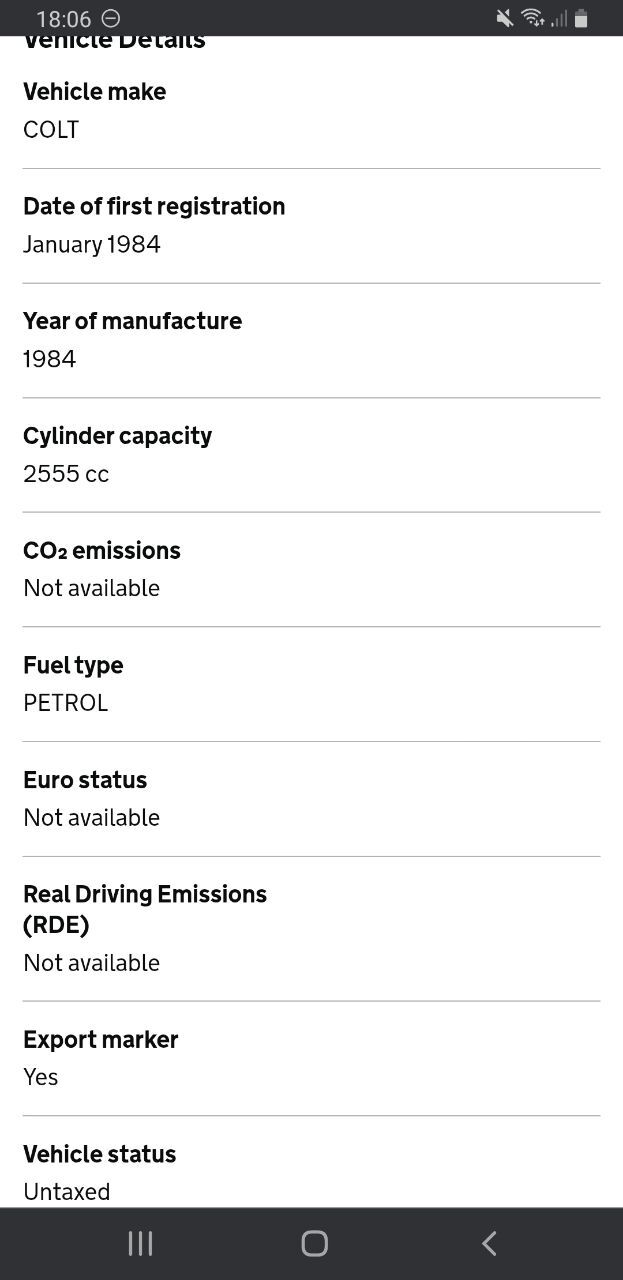The height and width of the screenshot is (1280, 623).
Task: Open recent apps with three-bar icon
Action: [140, 1243]
